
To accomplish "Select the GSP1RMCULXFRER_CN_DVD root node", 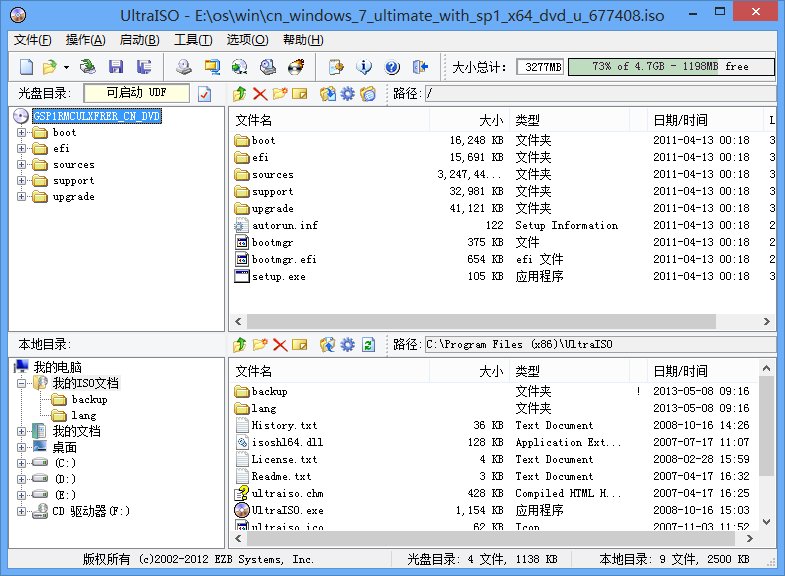I will [x=97, y=116].
